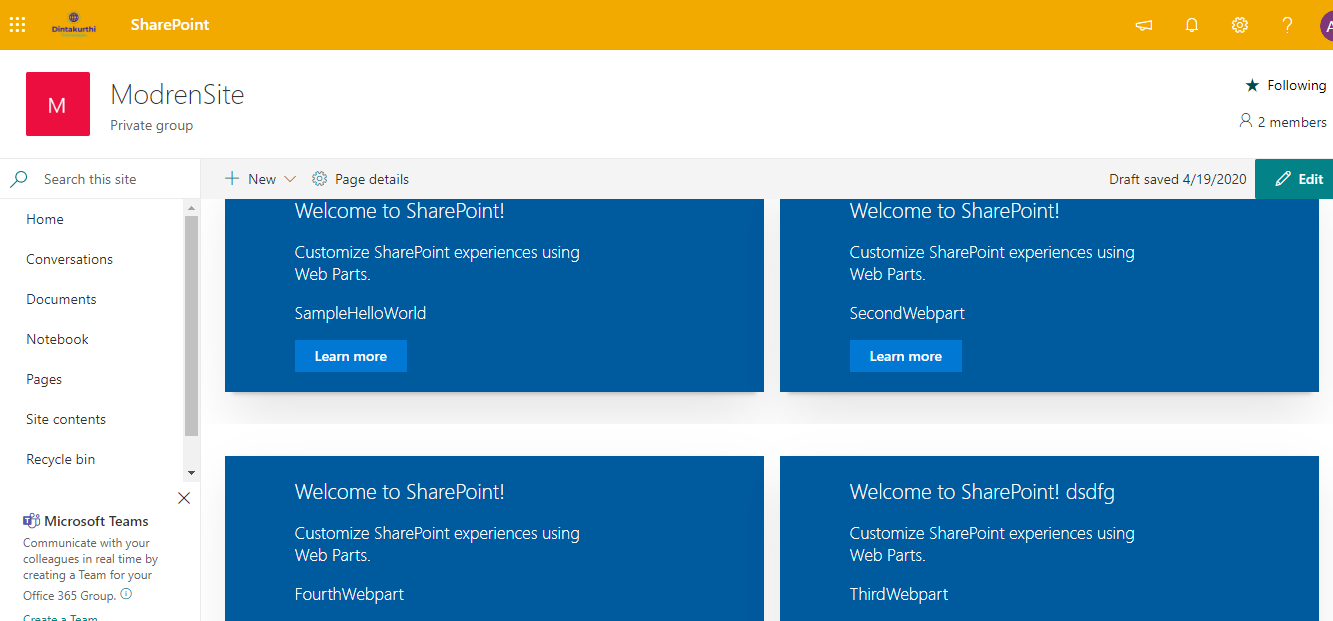Click the info icon next to Office 365 Group
The height and width of the screenshot is (621, 1333).
tap(126, 594)
